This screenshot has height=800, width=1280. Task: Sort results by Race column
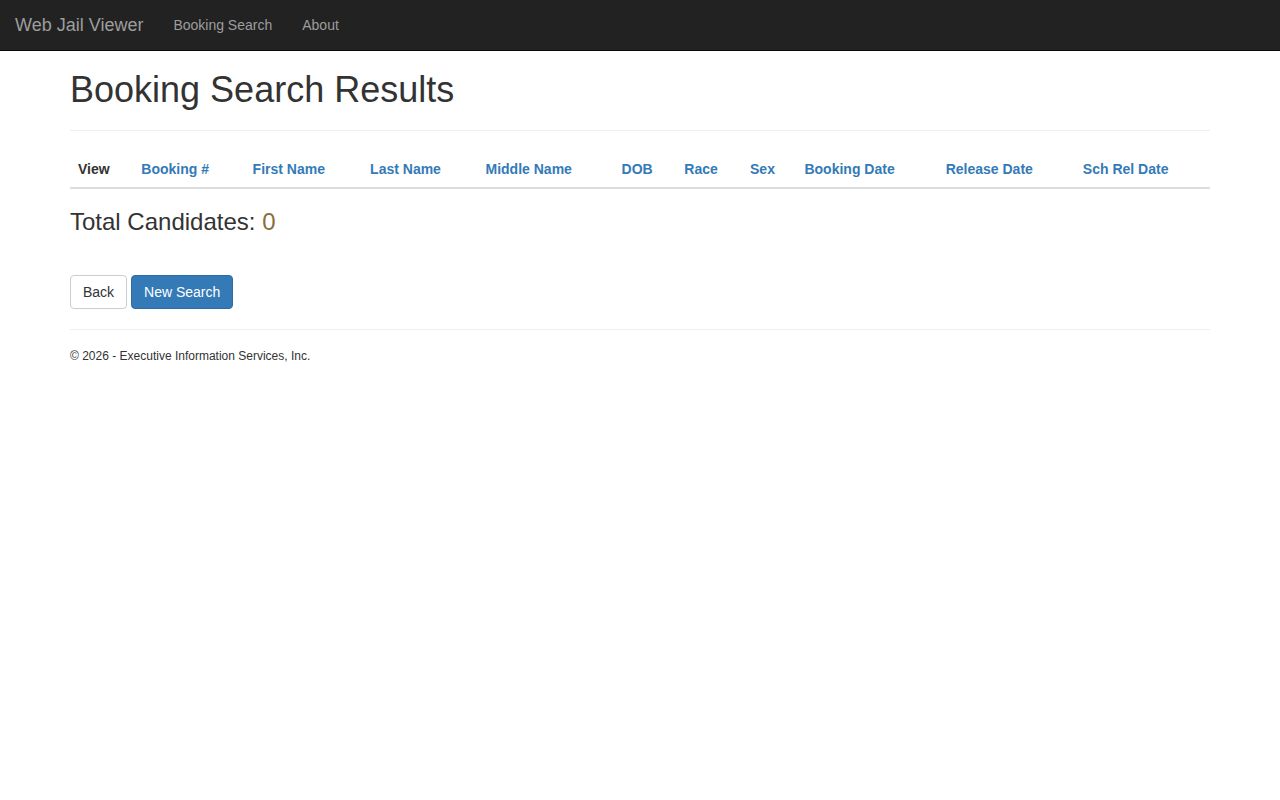click(x=701, y=169)
